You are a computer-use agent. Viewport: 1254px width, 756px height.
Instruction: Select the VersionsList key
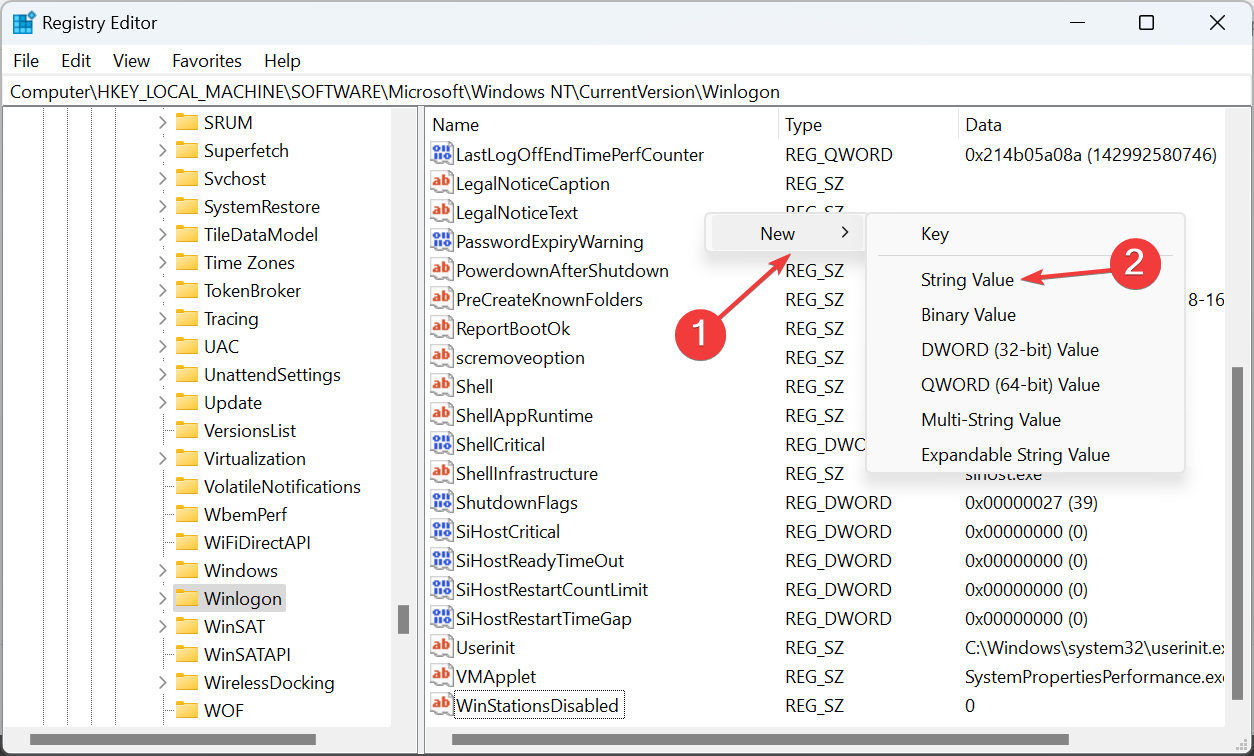pos(250,430)
